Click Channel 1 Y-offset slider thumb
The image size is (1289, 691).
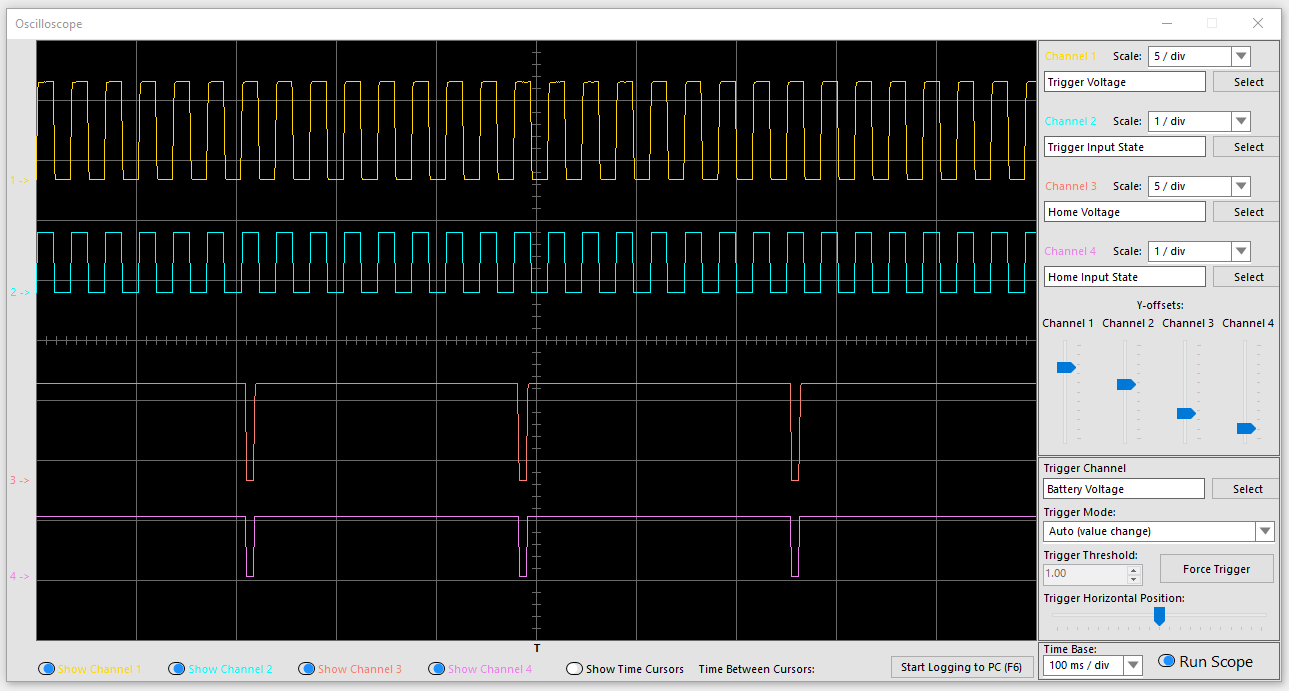(x=1066, y=368)
